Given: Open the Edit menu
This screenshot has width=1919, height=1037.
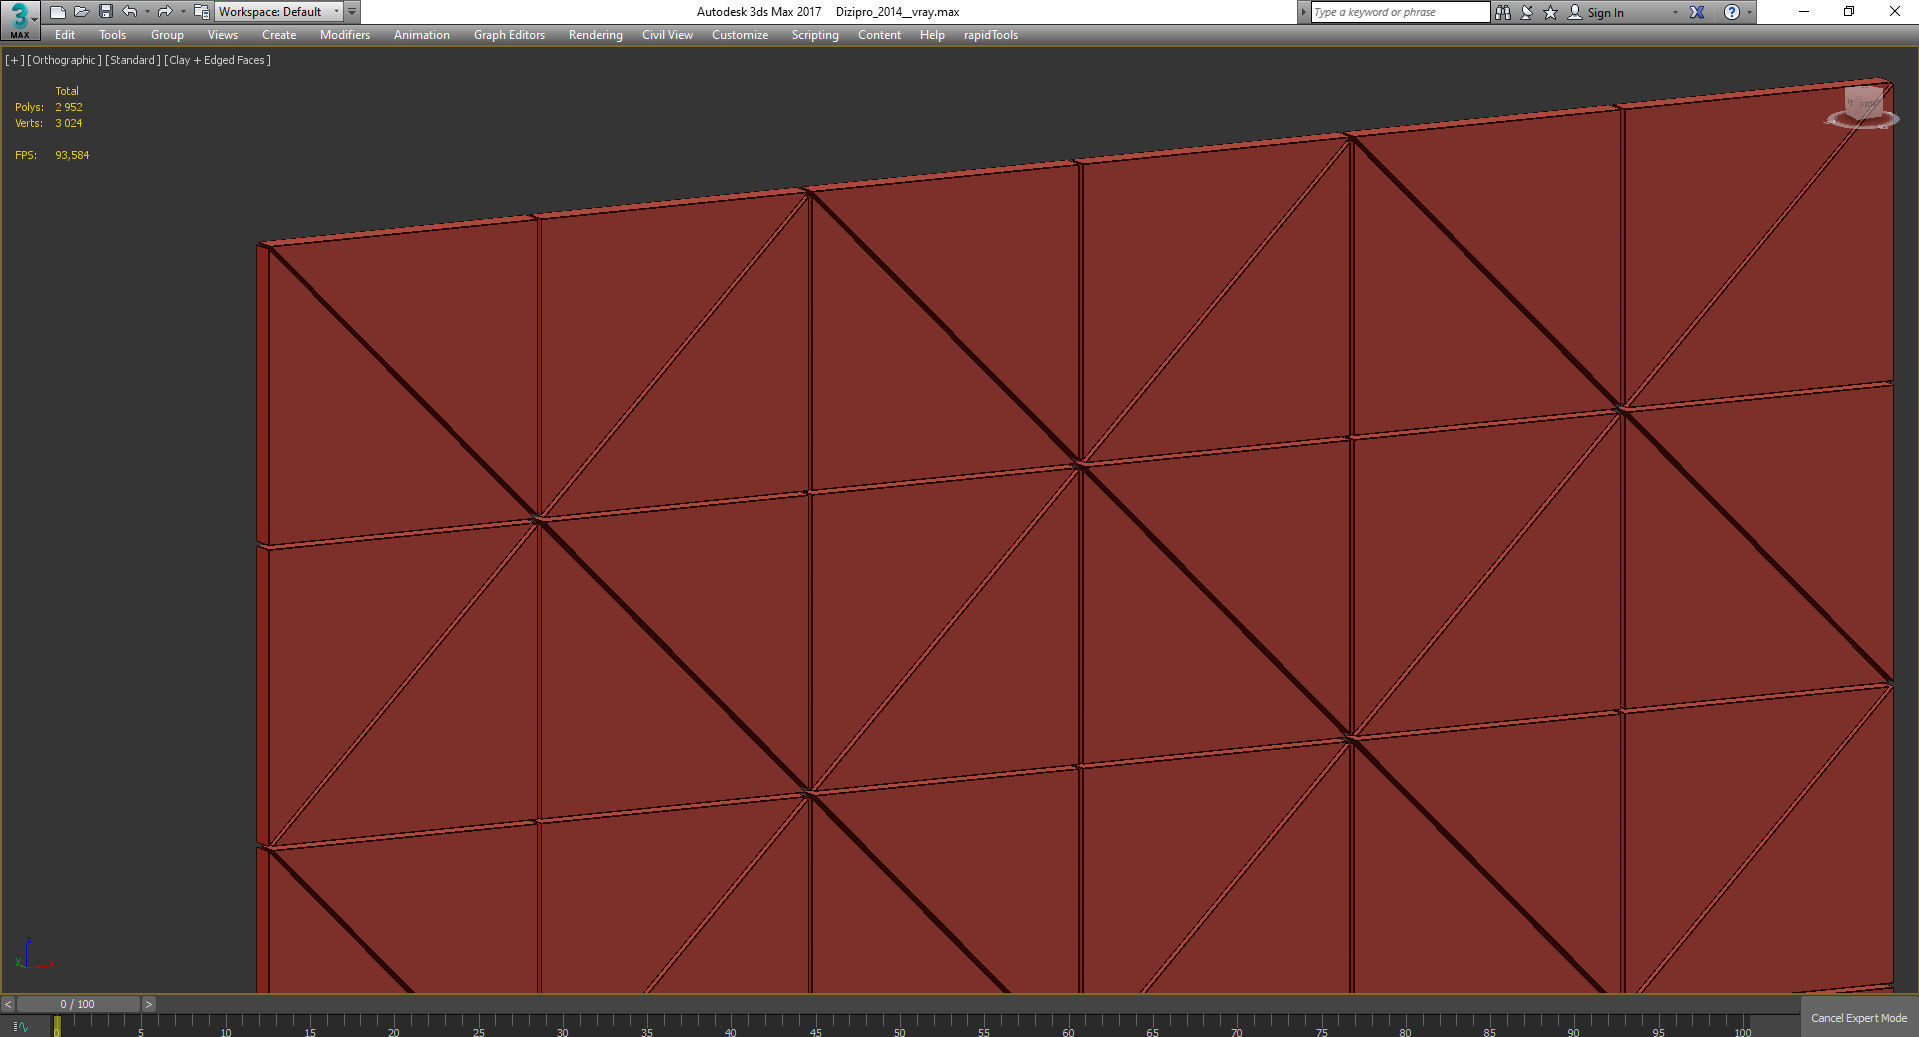Looking at the screenshot, I should [x=65, y=35].
